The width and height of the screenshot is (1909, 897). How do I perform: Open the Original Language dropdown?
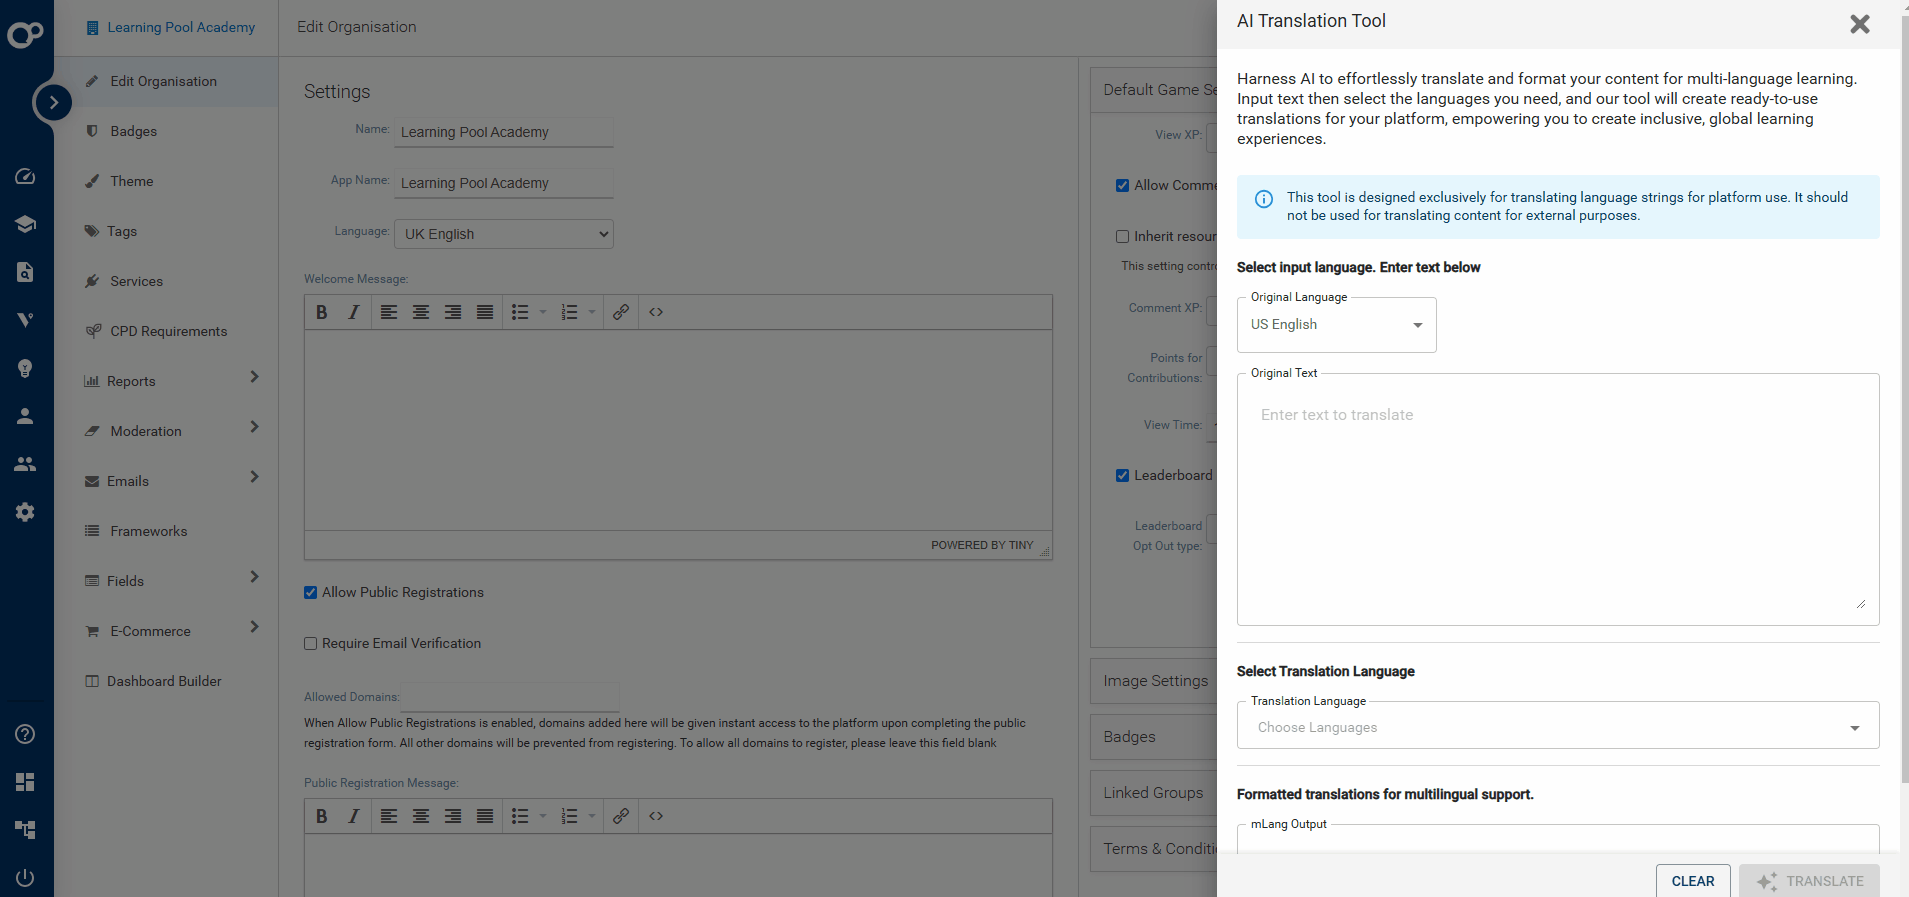pyautogui.click(x=1336, y=325)
